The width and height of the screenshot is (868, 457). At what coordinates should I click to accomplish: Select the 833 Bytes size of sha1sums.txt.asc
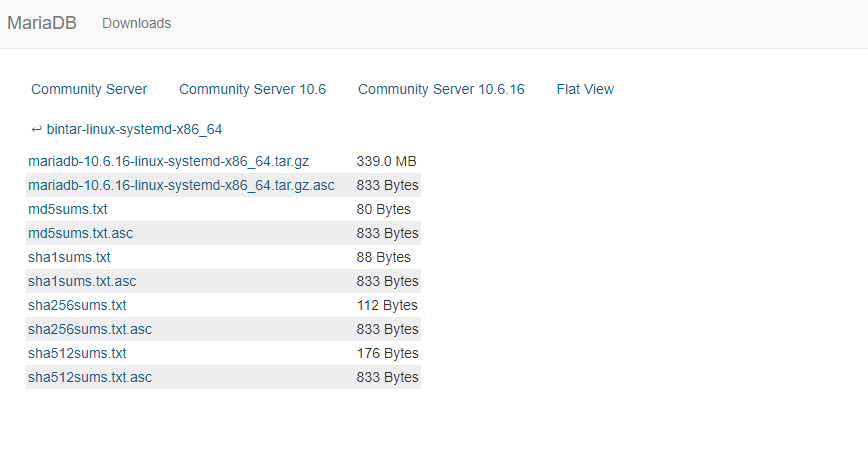(388, 281)
